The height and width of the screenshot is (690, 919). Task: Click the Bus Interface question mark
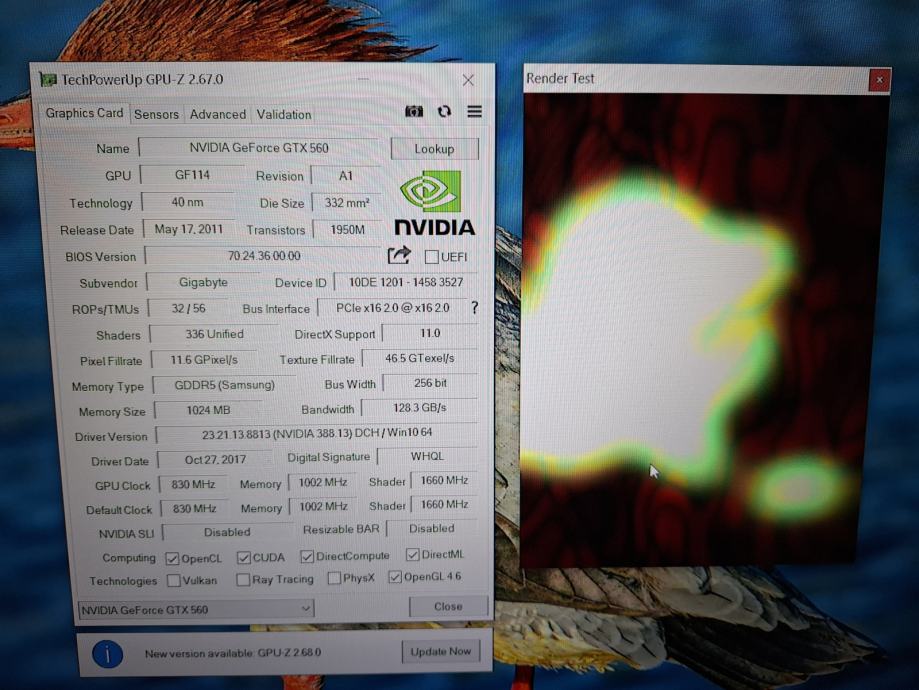(474, 308)
